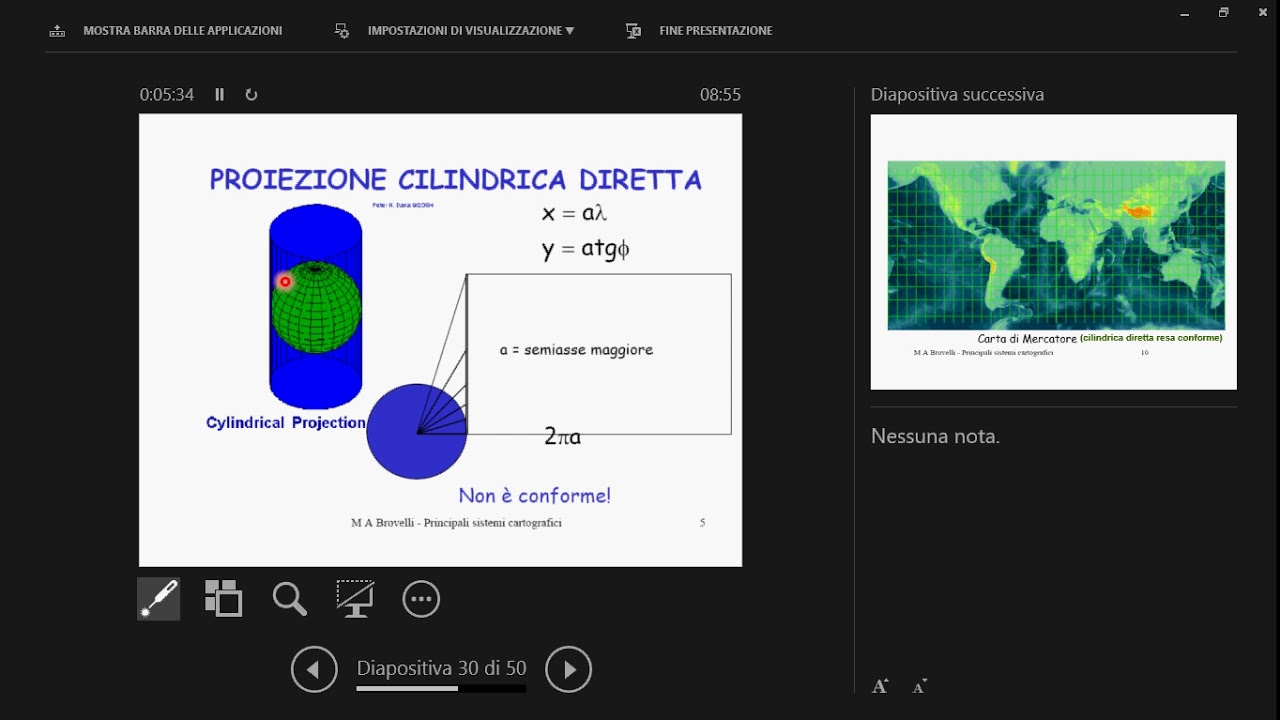Toggle black screen presentation icon
Screen dimensions: 1280x720
[x=355, y=598]
